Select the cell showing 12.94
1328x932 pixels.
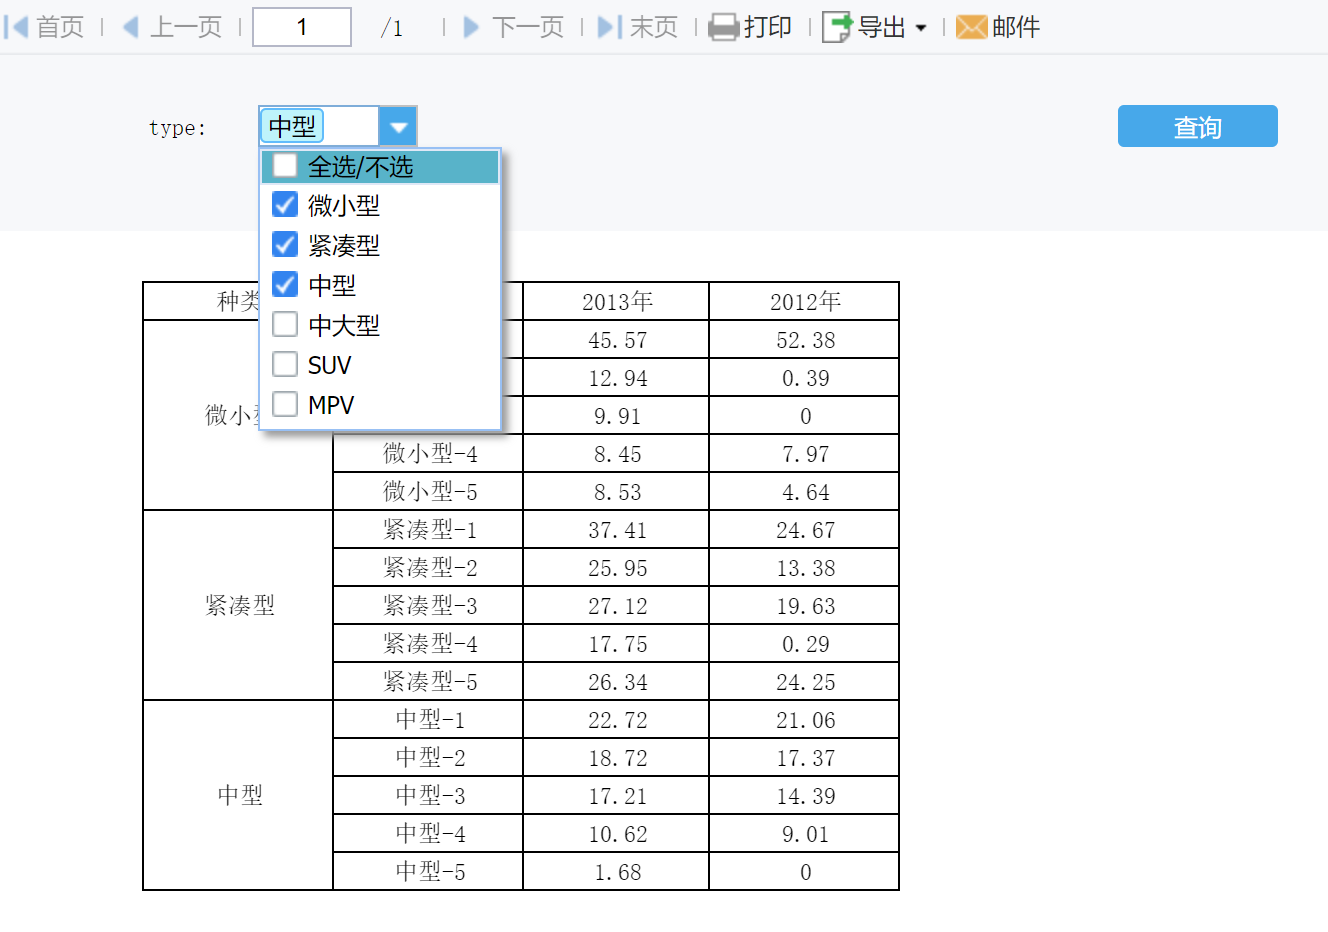(x=616, y=377)
